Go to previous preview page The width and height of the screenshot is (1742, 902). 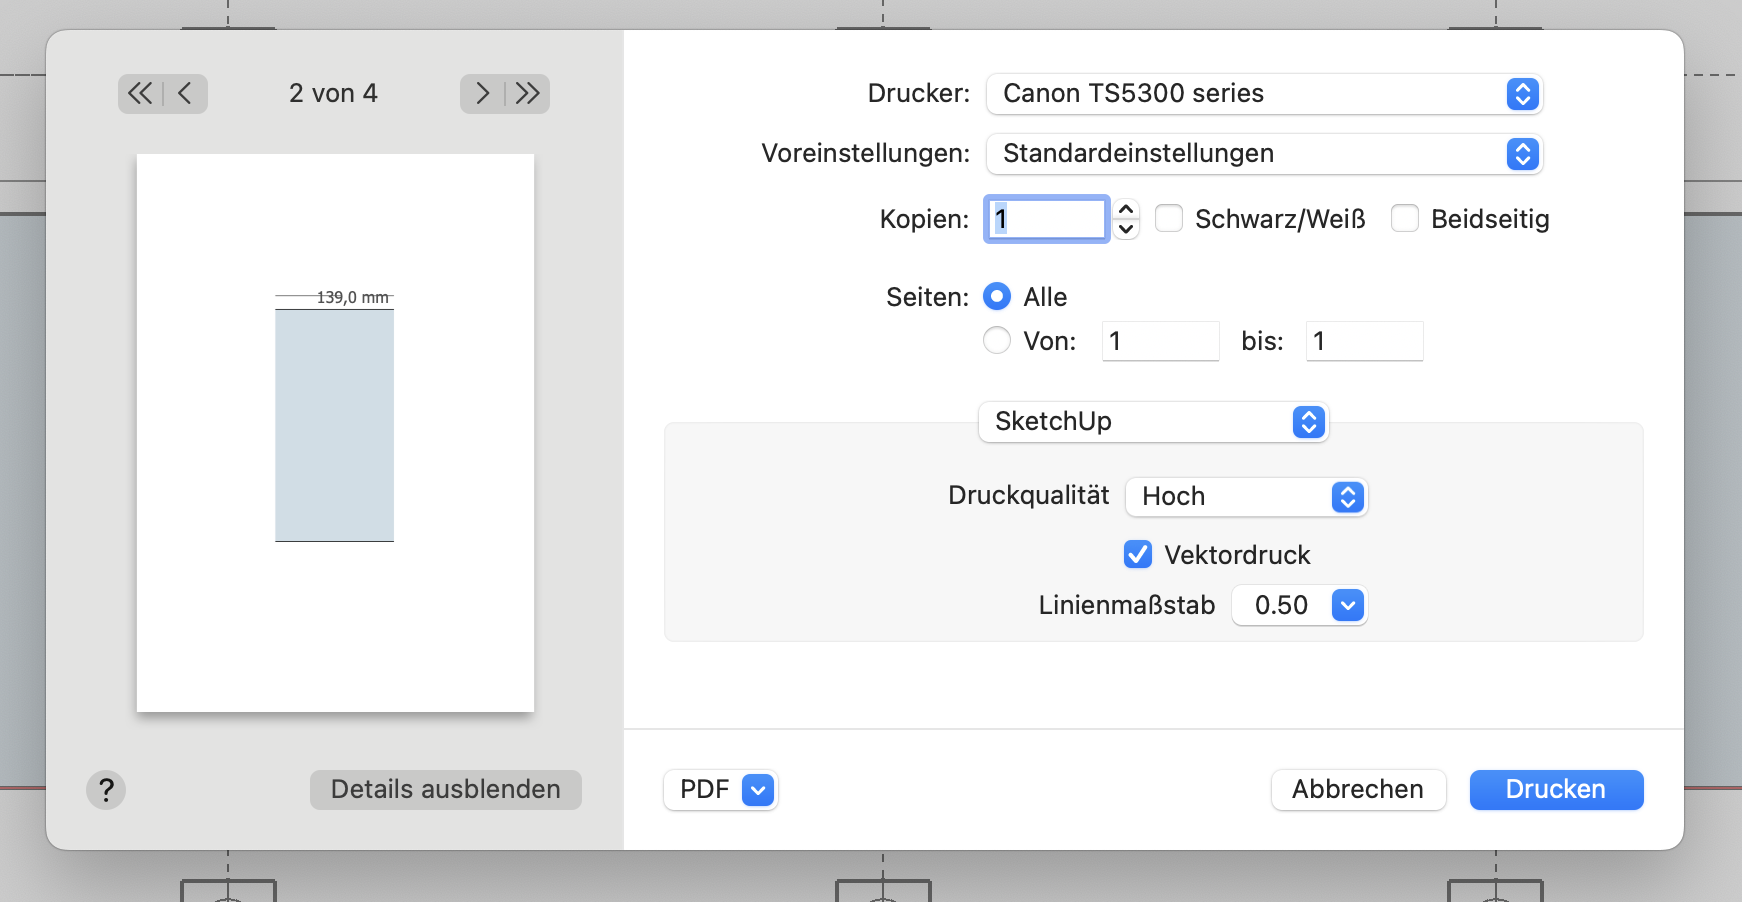tap(185, 94)
